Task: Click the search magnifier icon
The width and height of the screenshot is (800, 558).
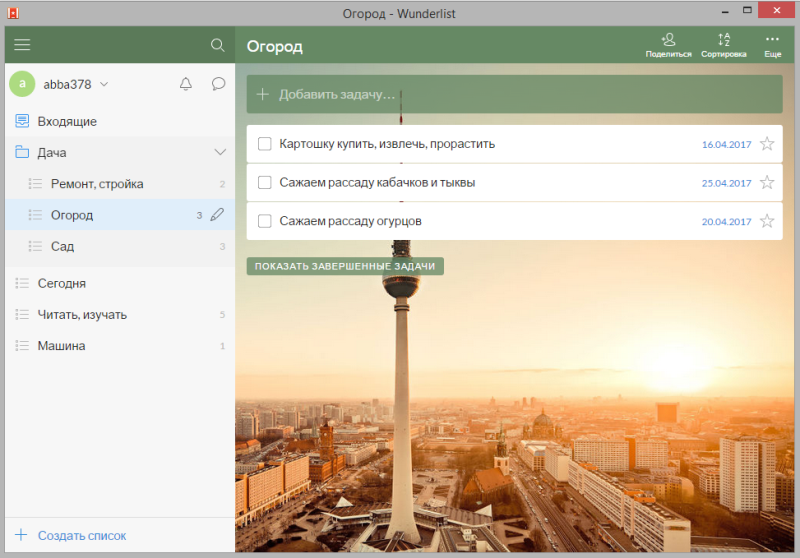Action: pos(217,45)
